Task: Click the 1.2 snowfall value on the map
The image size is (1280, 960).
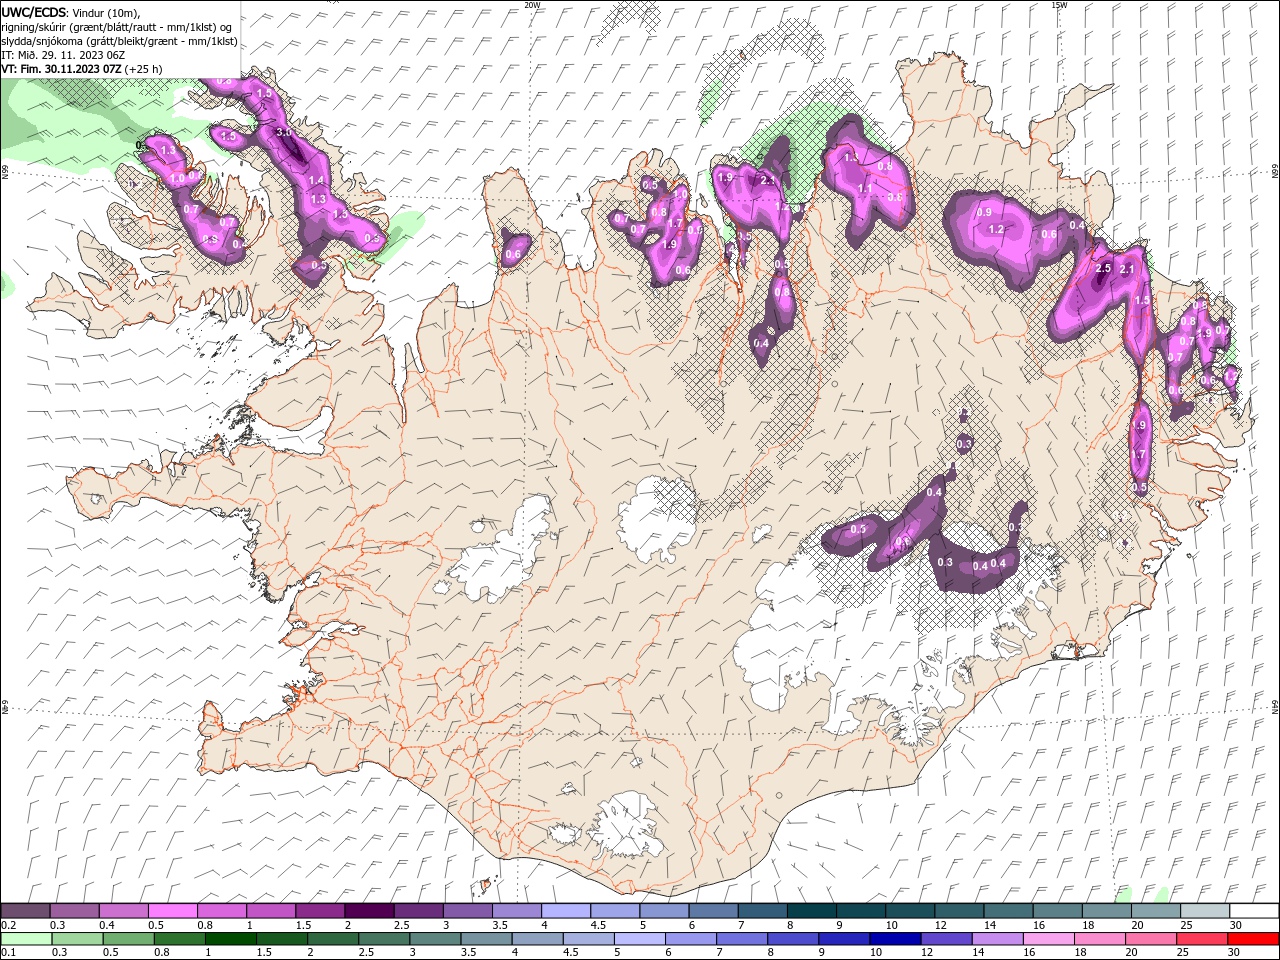Action: point(996,229)
